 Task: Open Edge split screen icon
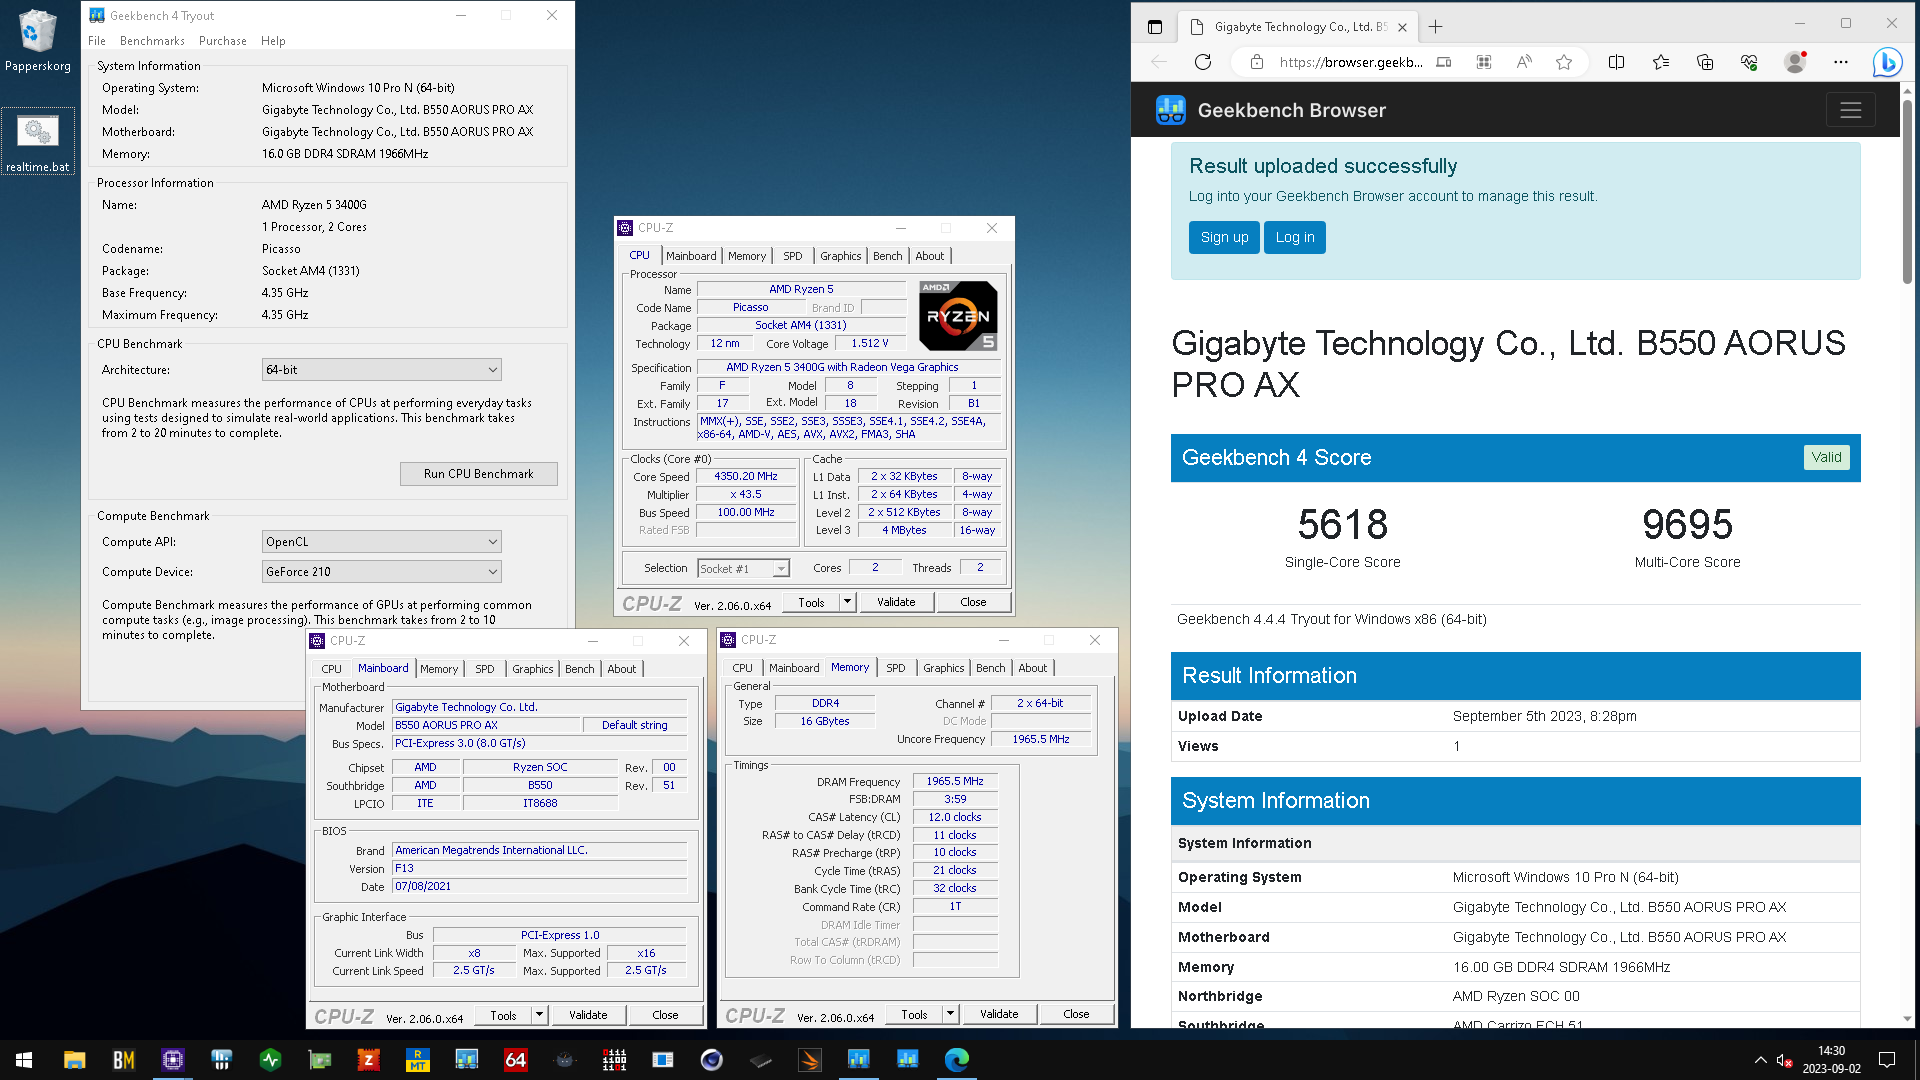point(1616,62)
